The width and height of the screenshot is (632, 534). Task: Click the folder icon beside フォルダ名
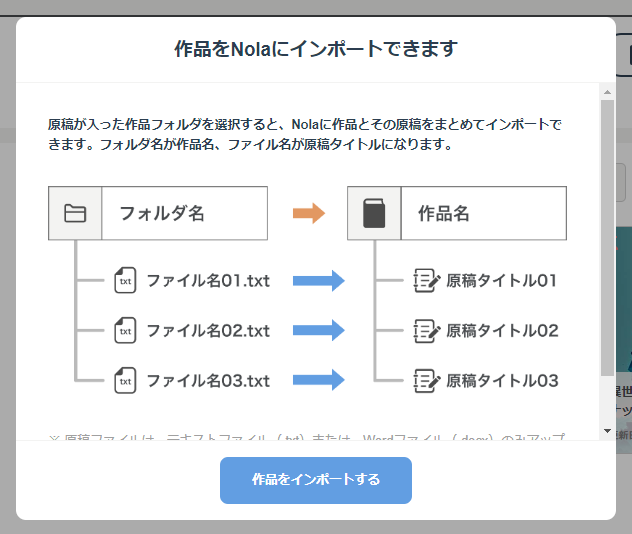point(75,213)
